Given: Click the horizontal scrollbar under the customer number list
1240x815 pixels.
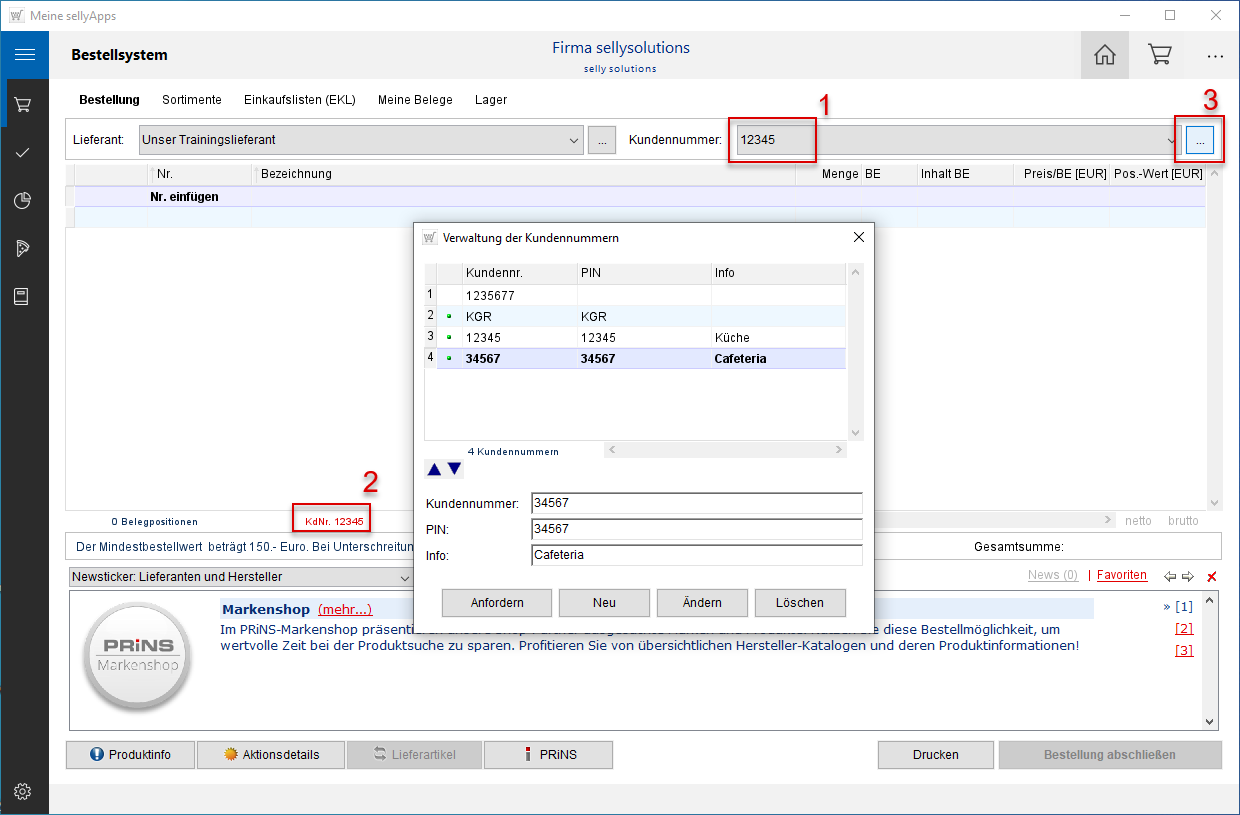Looking at the screenshot, I should [x=725, y=451].
